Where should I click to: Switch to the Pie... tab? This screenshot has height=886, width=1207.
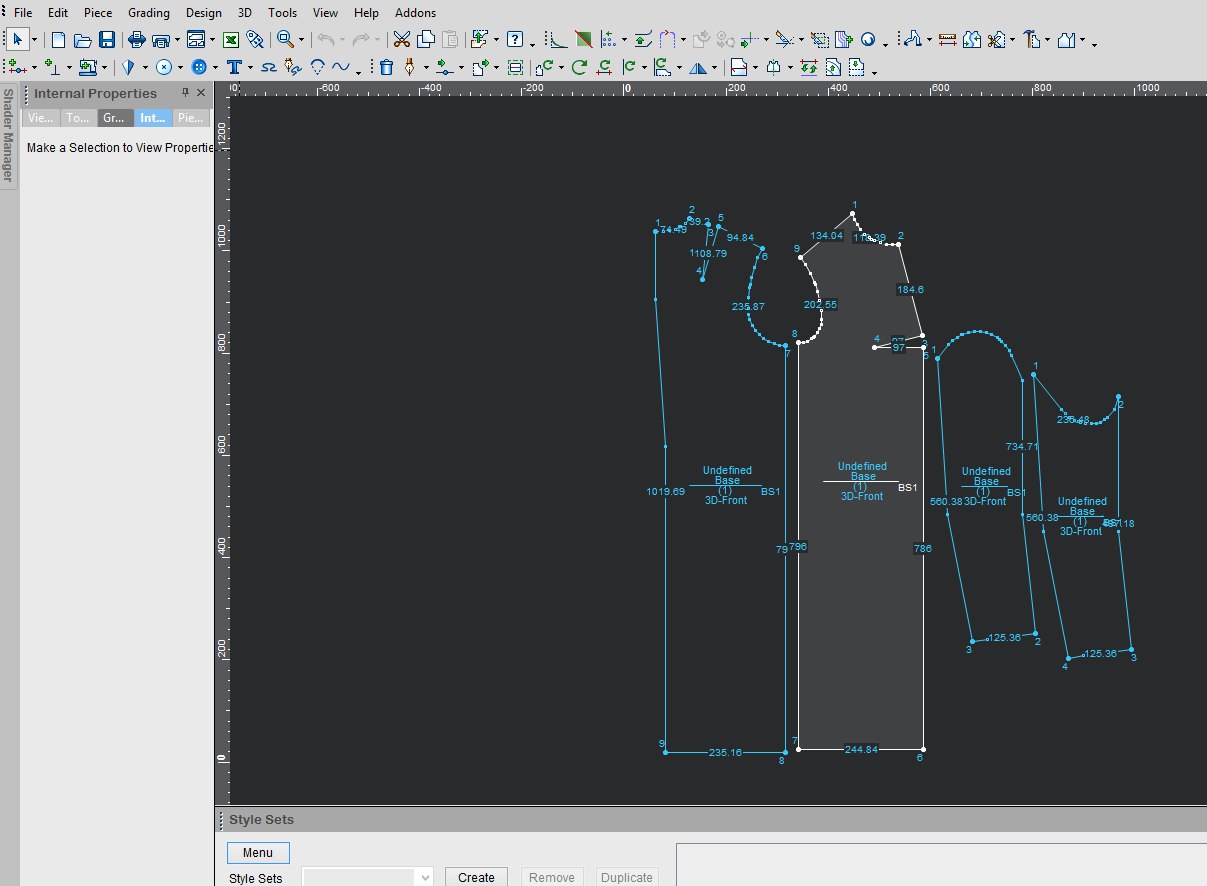click(188, 118)
